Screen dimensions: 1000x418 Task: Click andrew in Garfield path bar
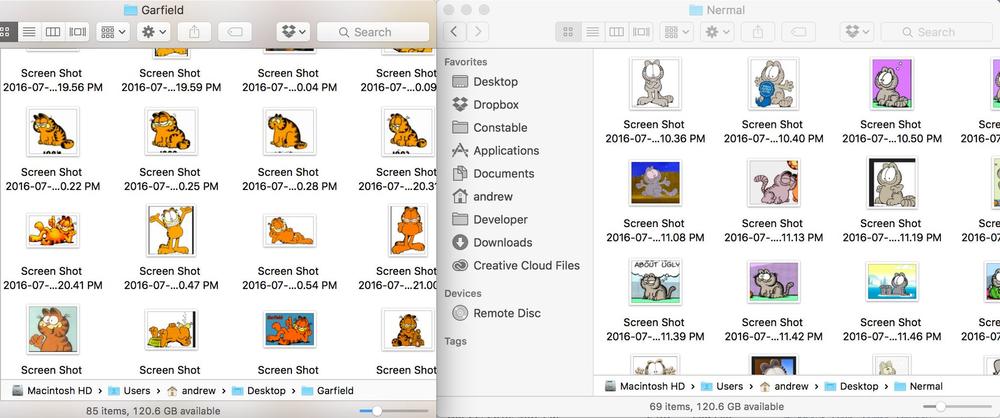point(191,391)
